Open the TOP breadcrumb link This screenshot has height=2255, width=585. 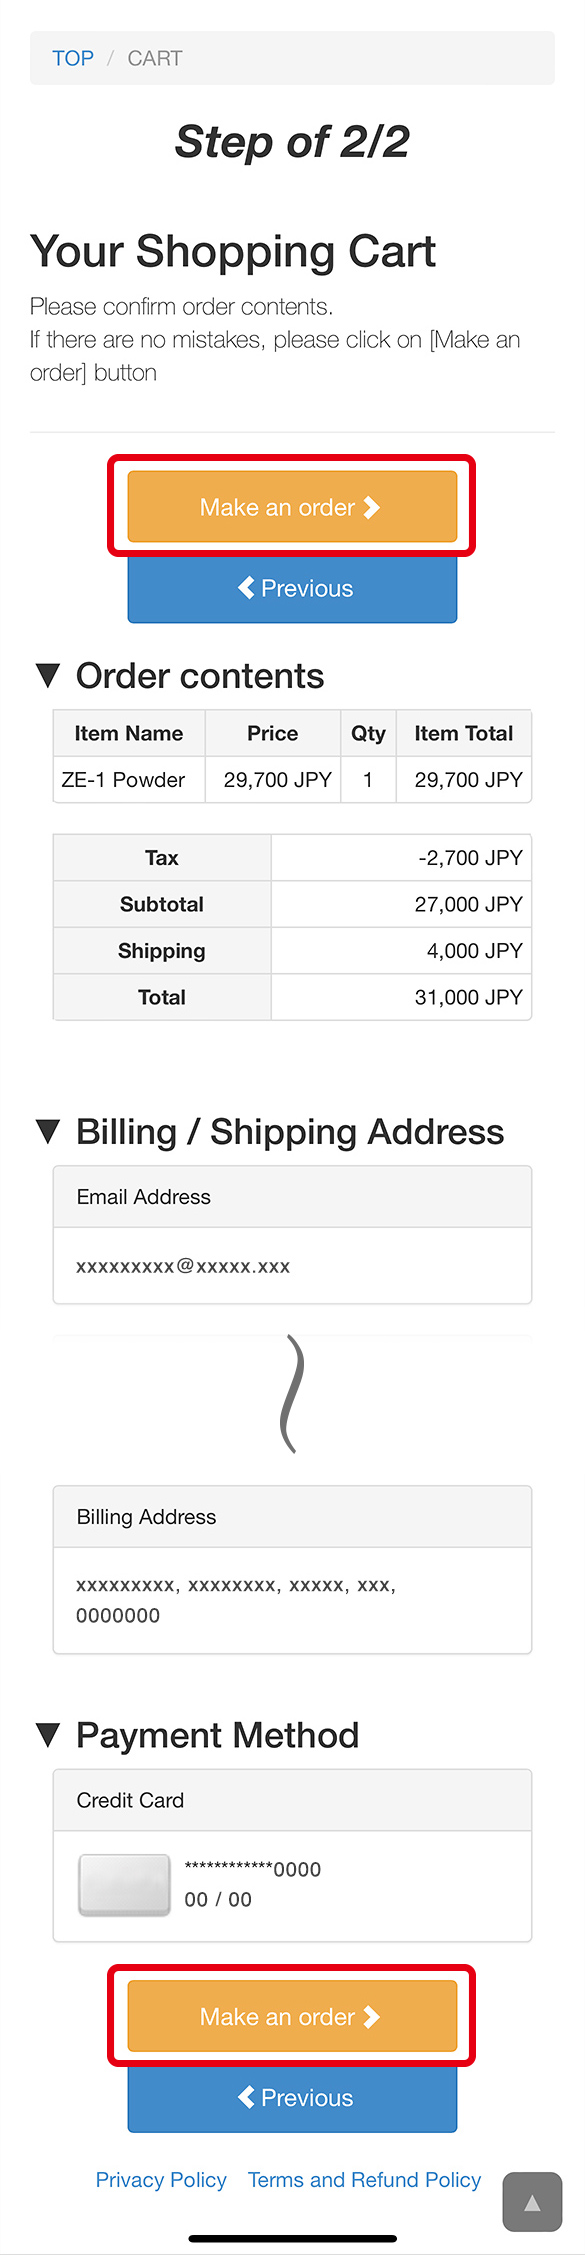[x=73, y=58]
